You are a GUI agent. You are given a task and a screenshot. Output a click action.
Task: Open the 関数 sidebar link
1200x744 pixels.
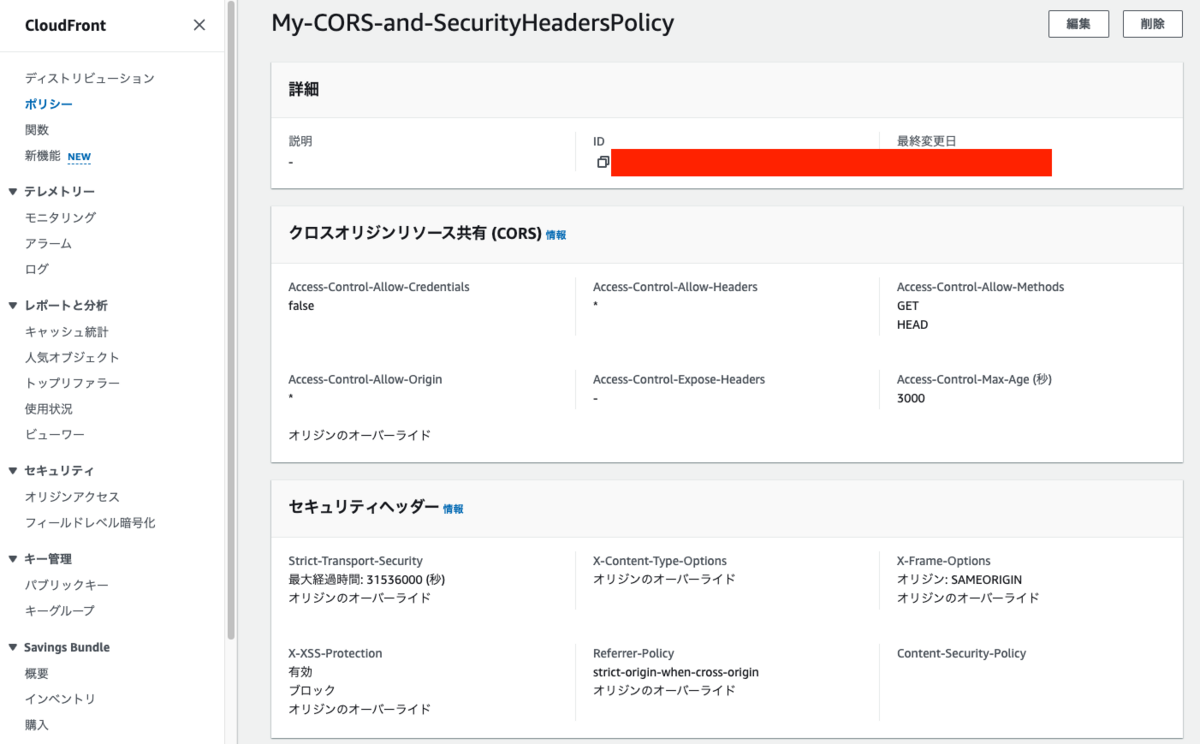(37, 130)
